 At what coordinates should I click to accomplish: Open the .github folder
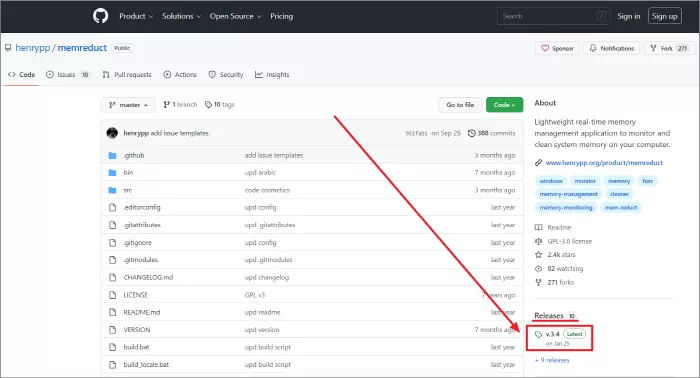click(x=134, y=155)
